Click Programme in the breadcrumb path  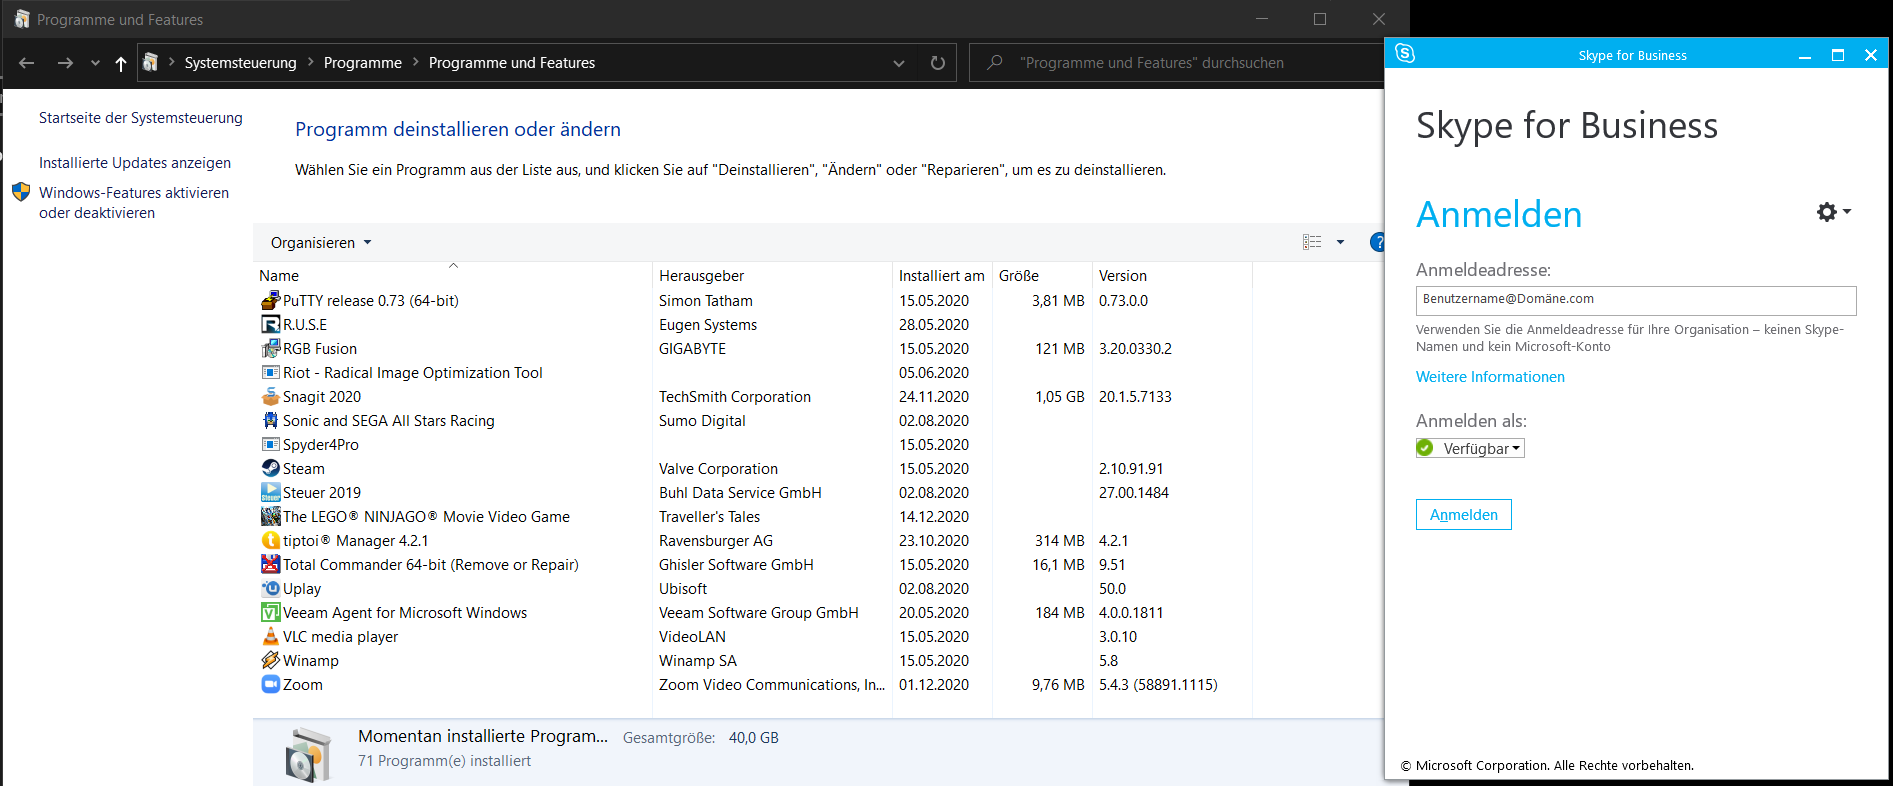point(363,63)
